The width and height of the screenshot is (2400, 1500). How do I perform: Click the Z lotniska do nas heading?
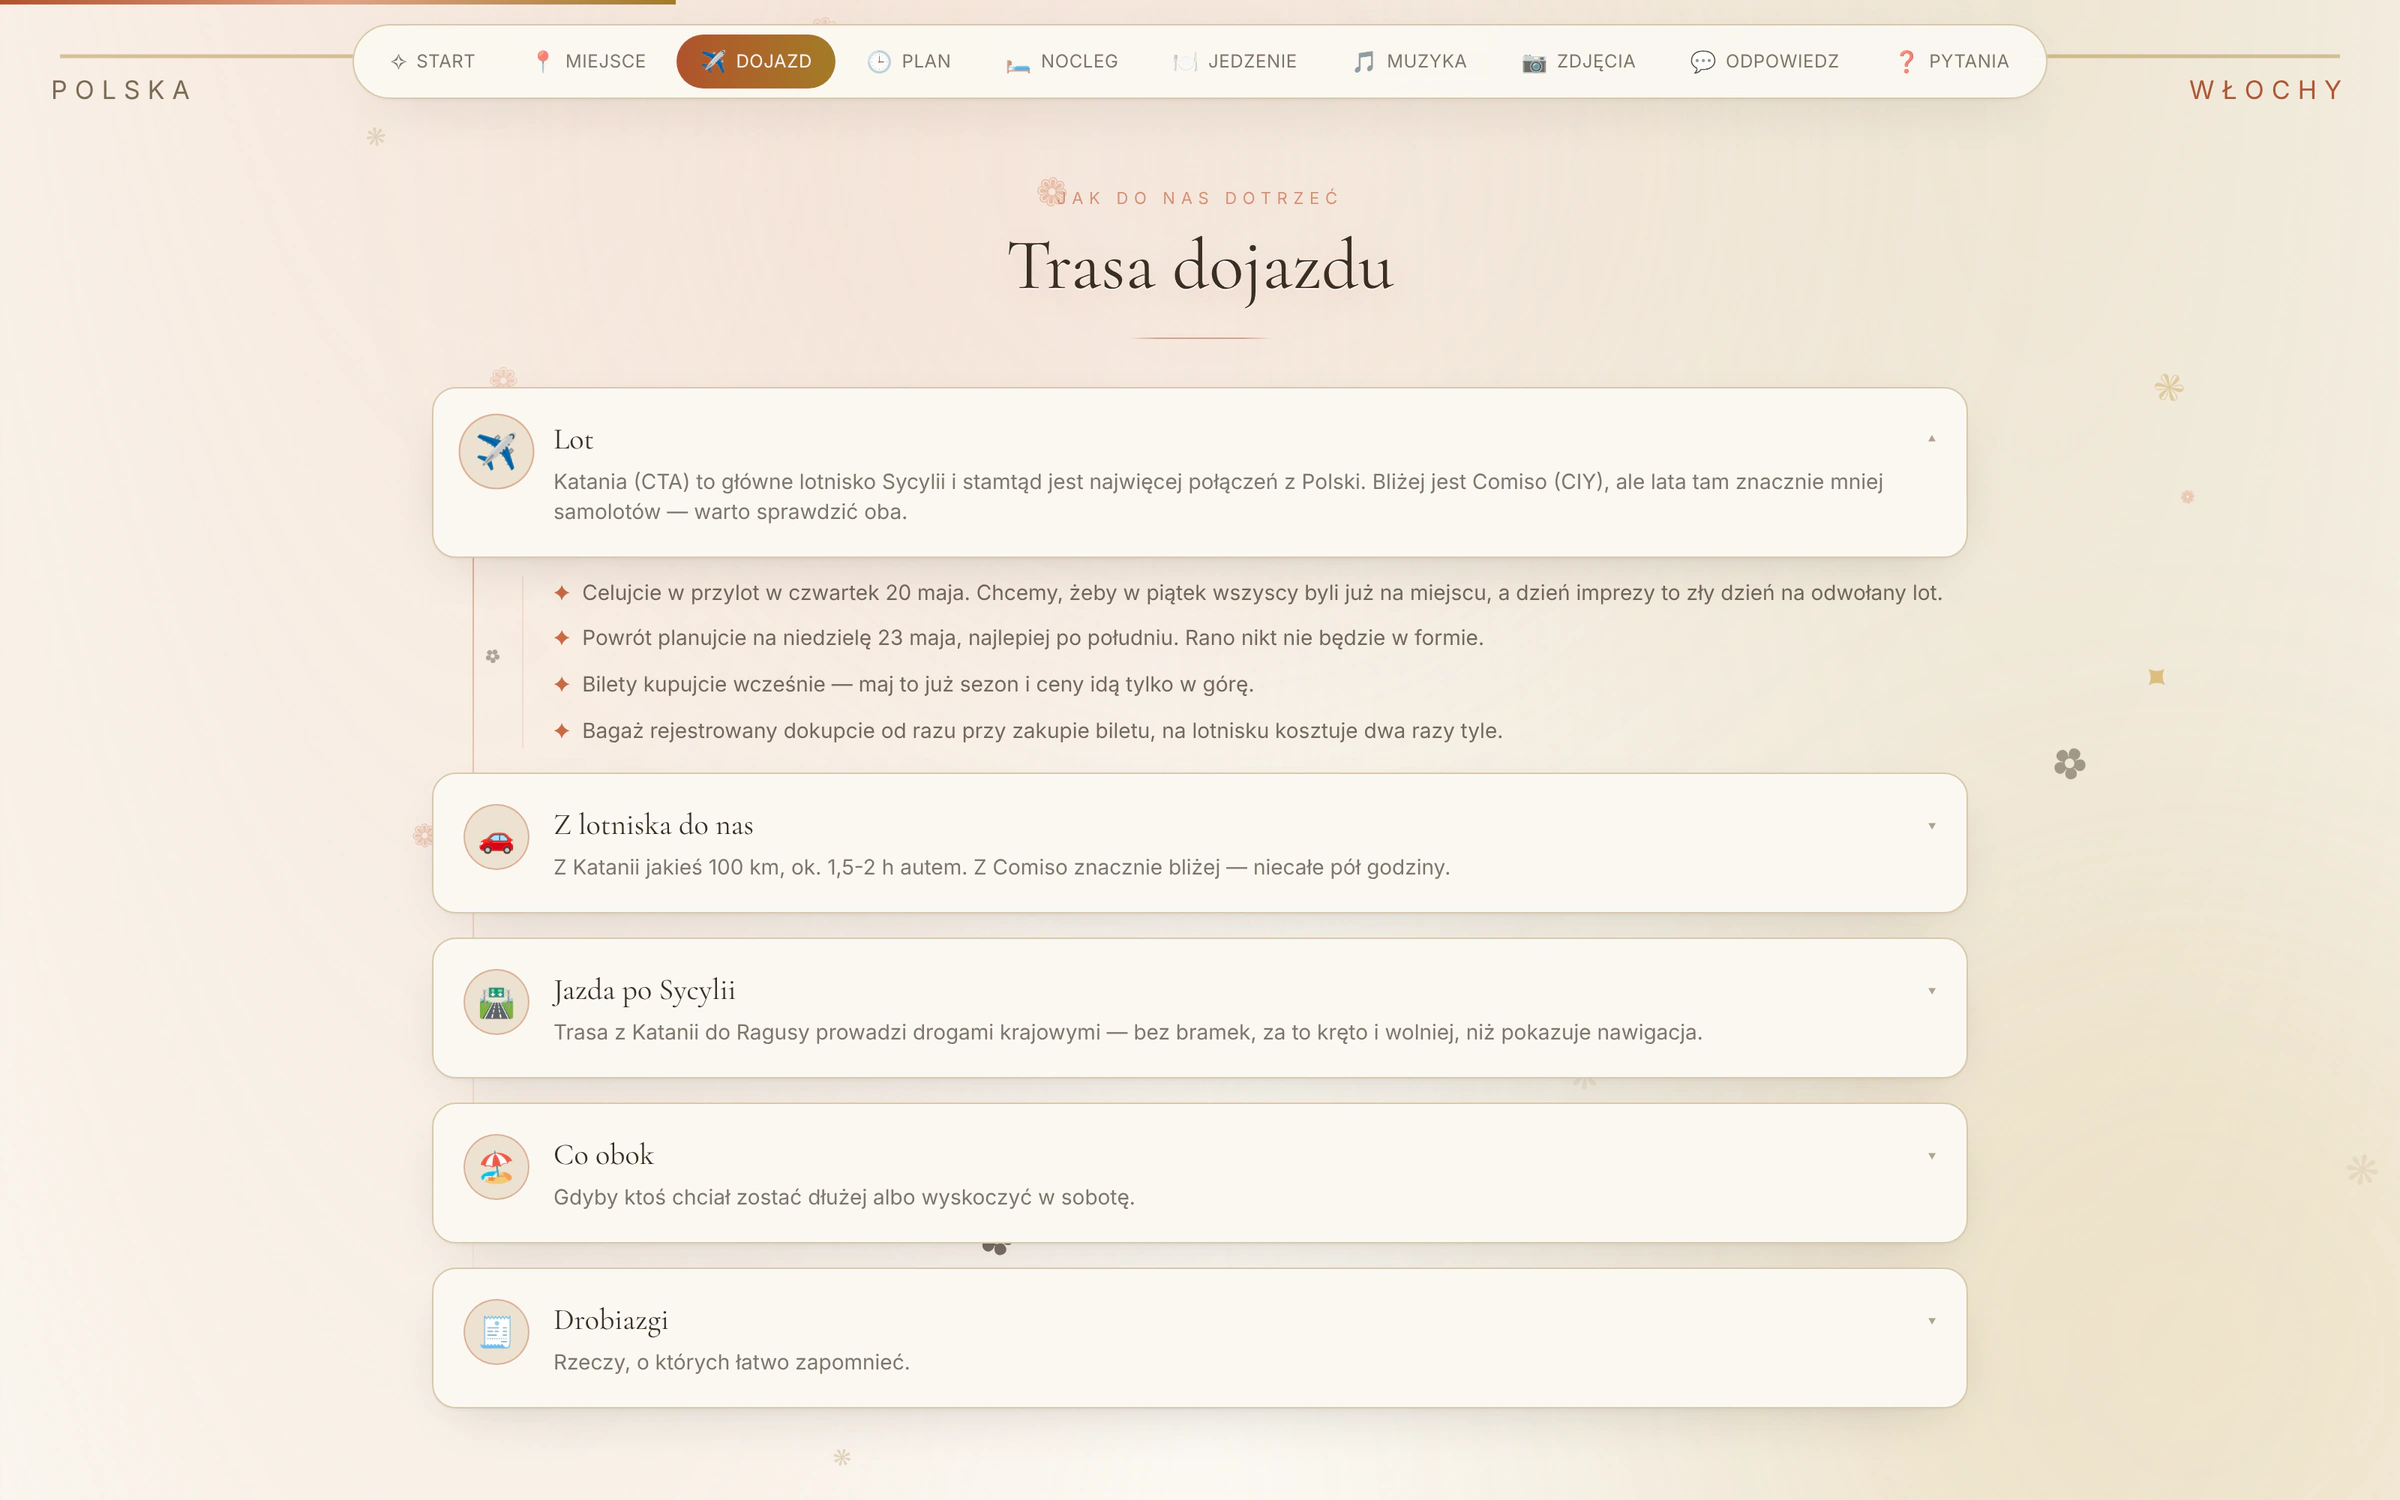[x=653, y=825]
